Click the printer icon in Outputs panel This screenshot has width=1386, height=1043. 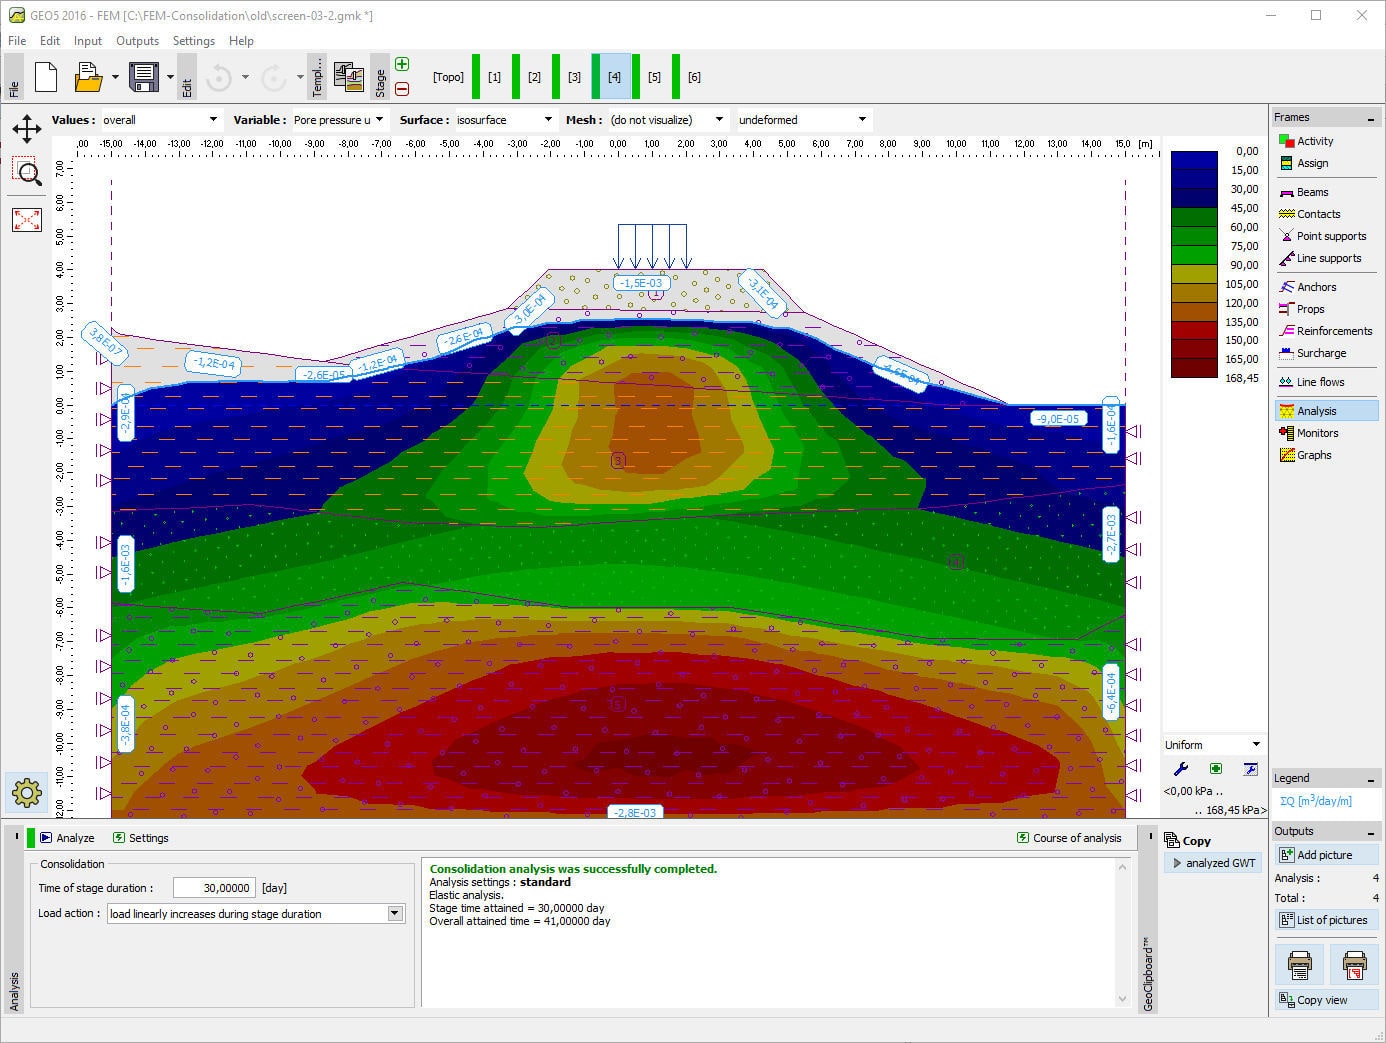(x=1299, y=963)
